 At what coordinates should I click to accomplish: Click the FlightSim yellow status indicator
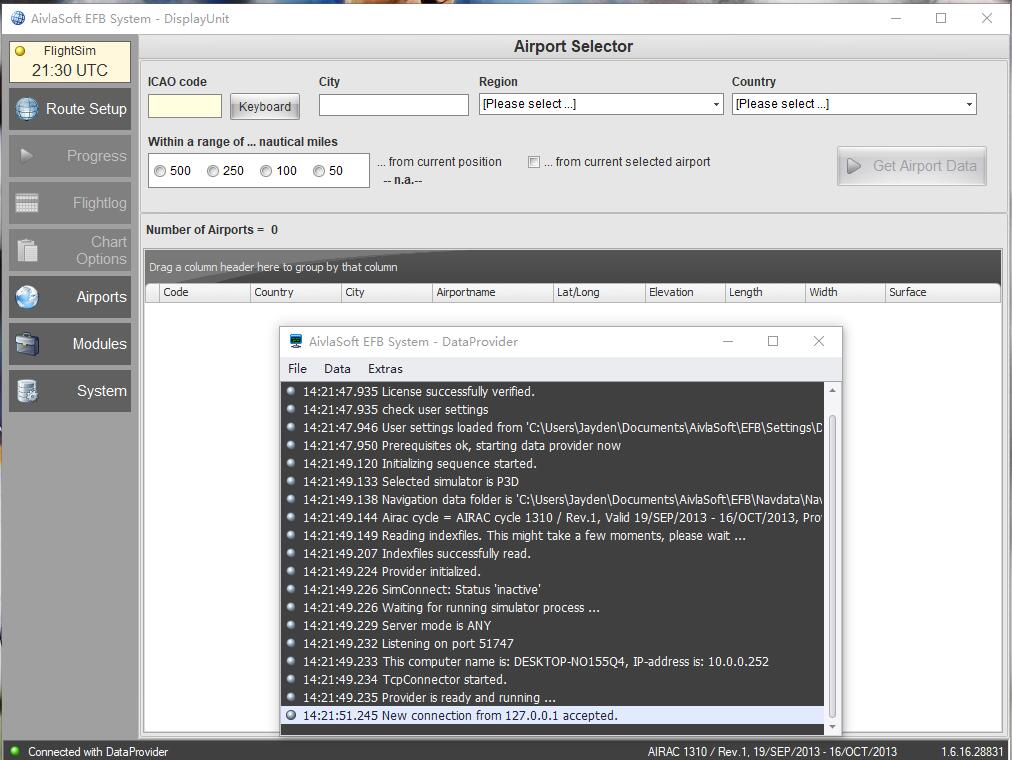click(20, 51)
